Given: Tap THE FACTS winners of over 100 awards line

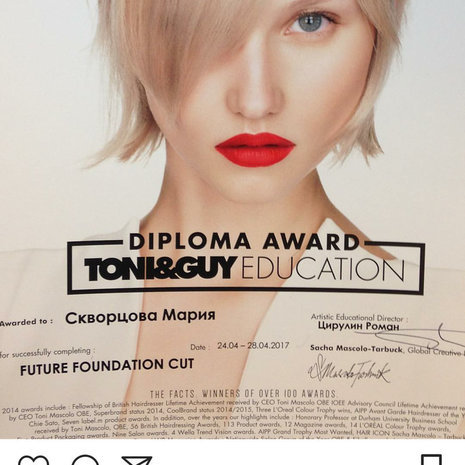Looking at the screenshot, I should point(243,394).
